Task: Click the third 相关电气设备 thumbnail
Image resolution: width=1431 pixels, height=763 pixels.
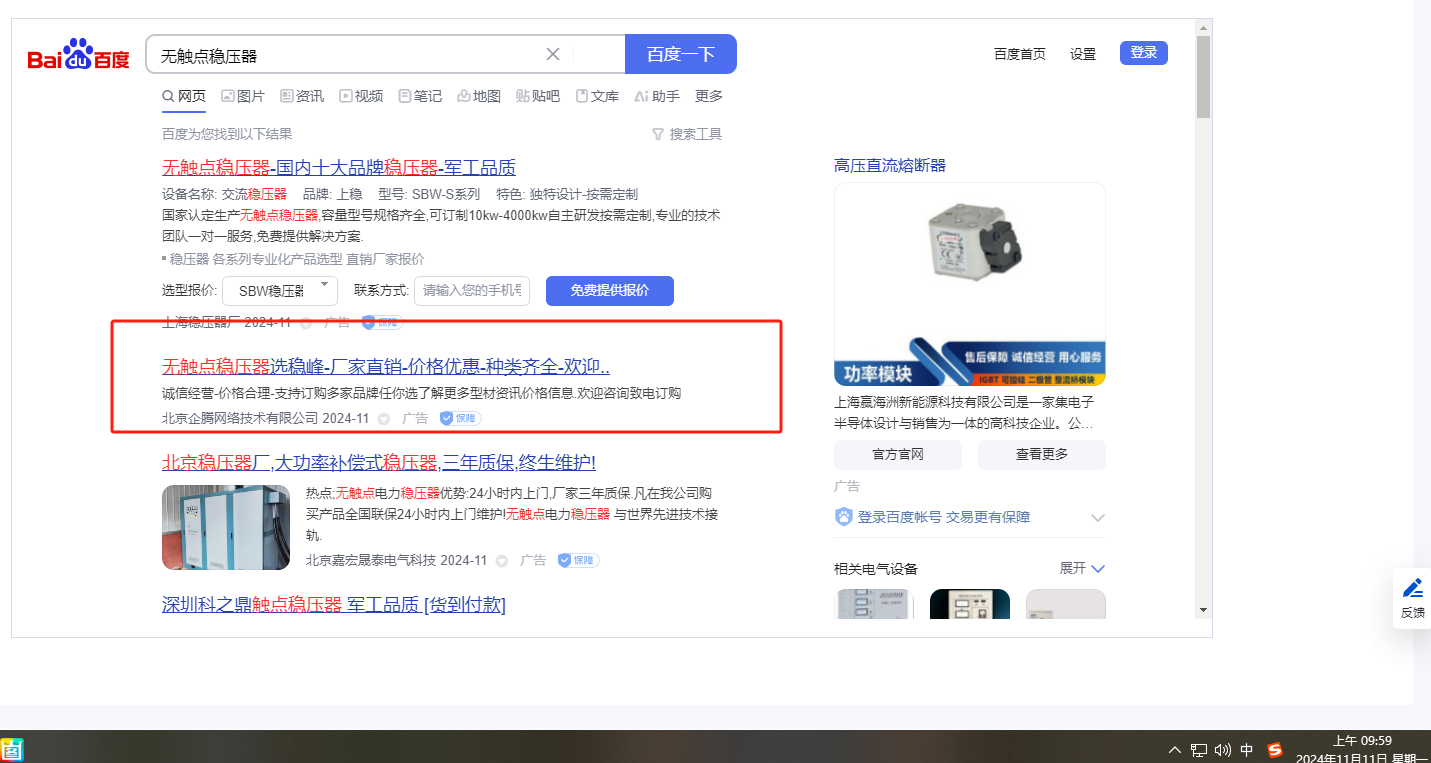Action: coord(1066,604)
